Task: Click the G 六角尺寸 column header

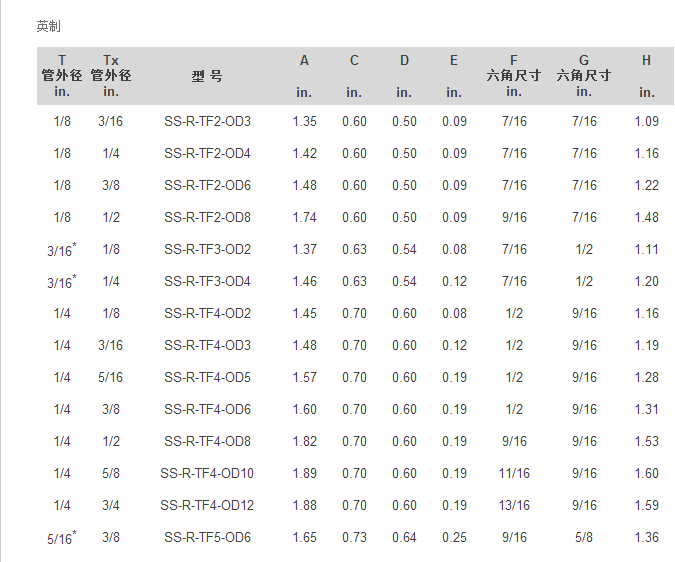Action: pos(584,76)
